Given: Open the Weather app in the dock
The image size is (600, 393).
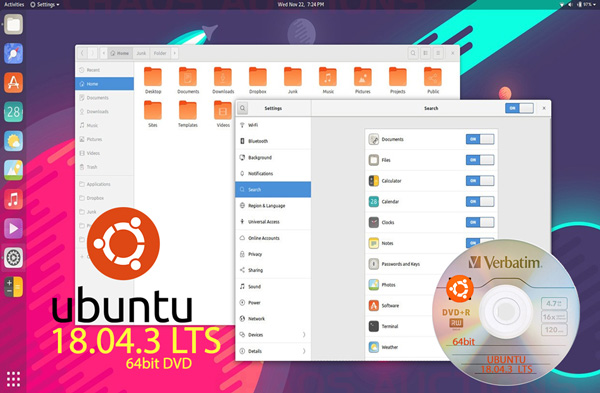Looking at the screenshot, I should (13, 141).
